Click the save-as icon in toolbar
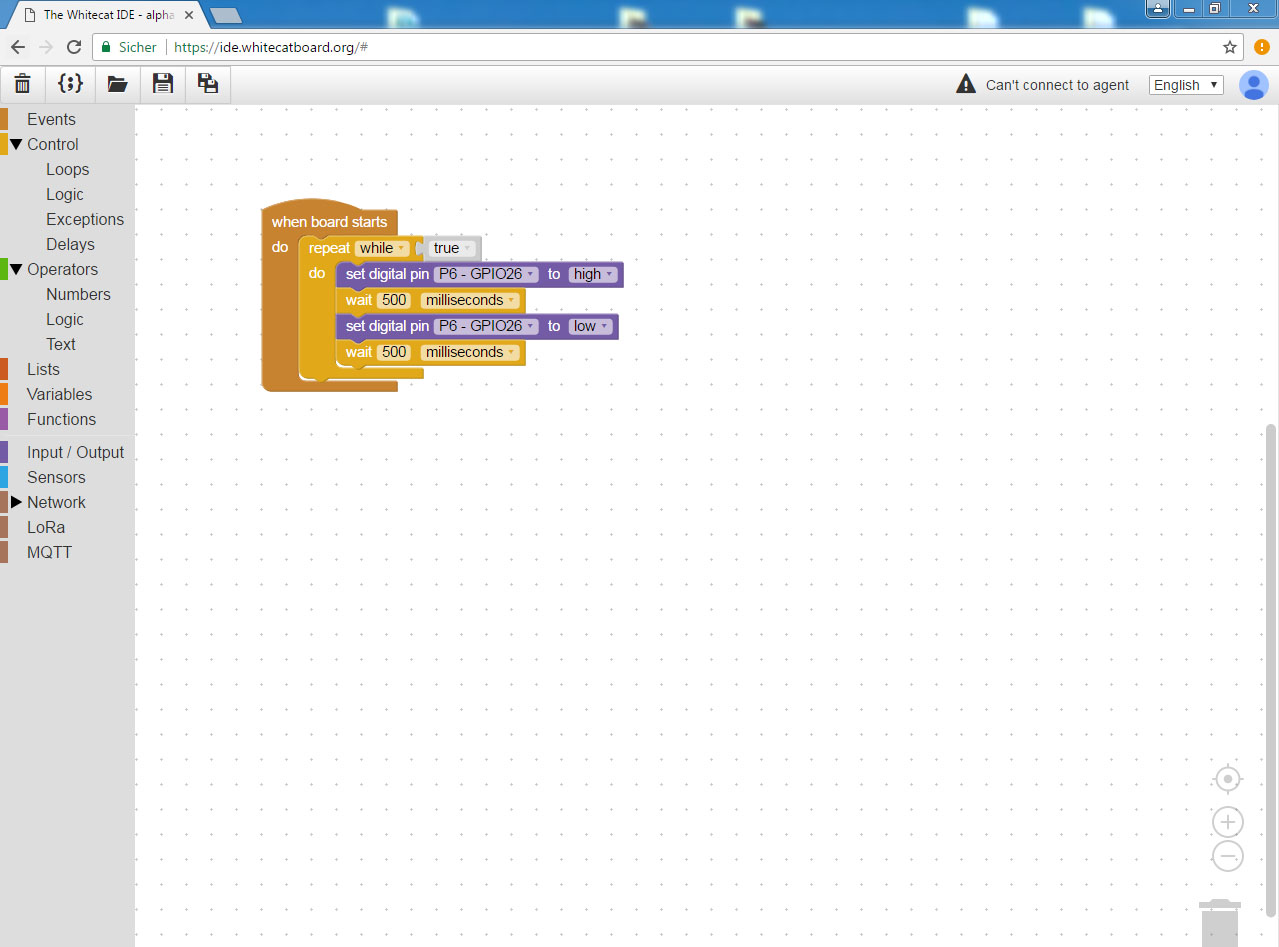Image resolution: width=1279 pixels, height=947 pixels. 208,84
